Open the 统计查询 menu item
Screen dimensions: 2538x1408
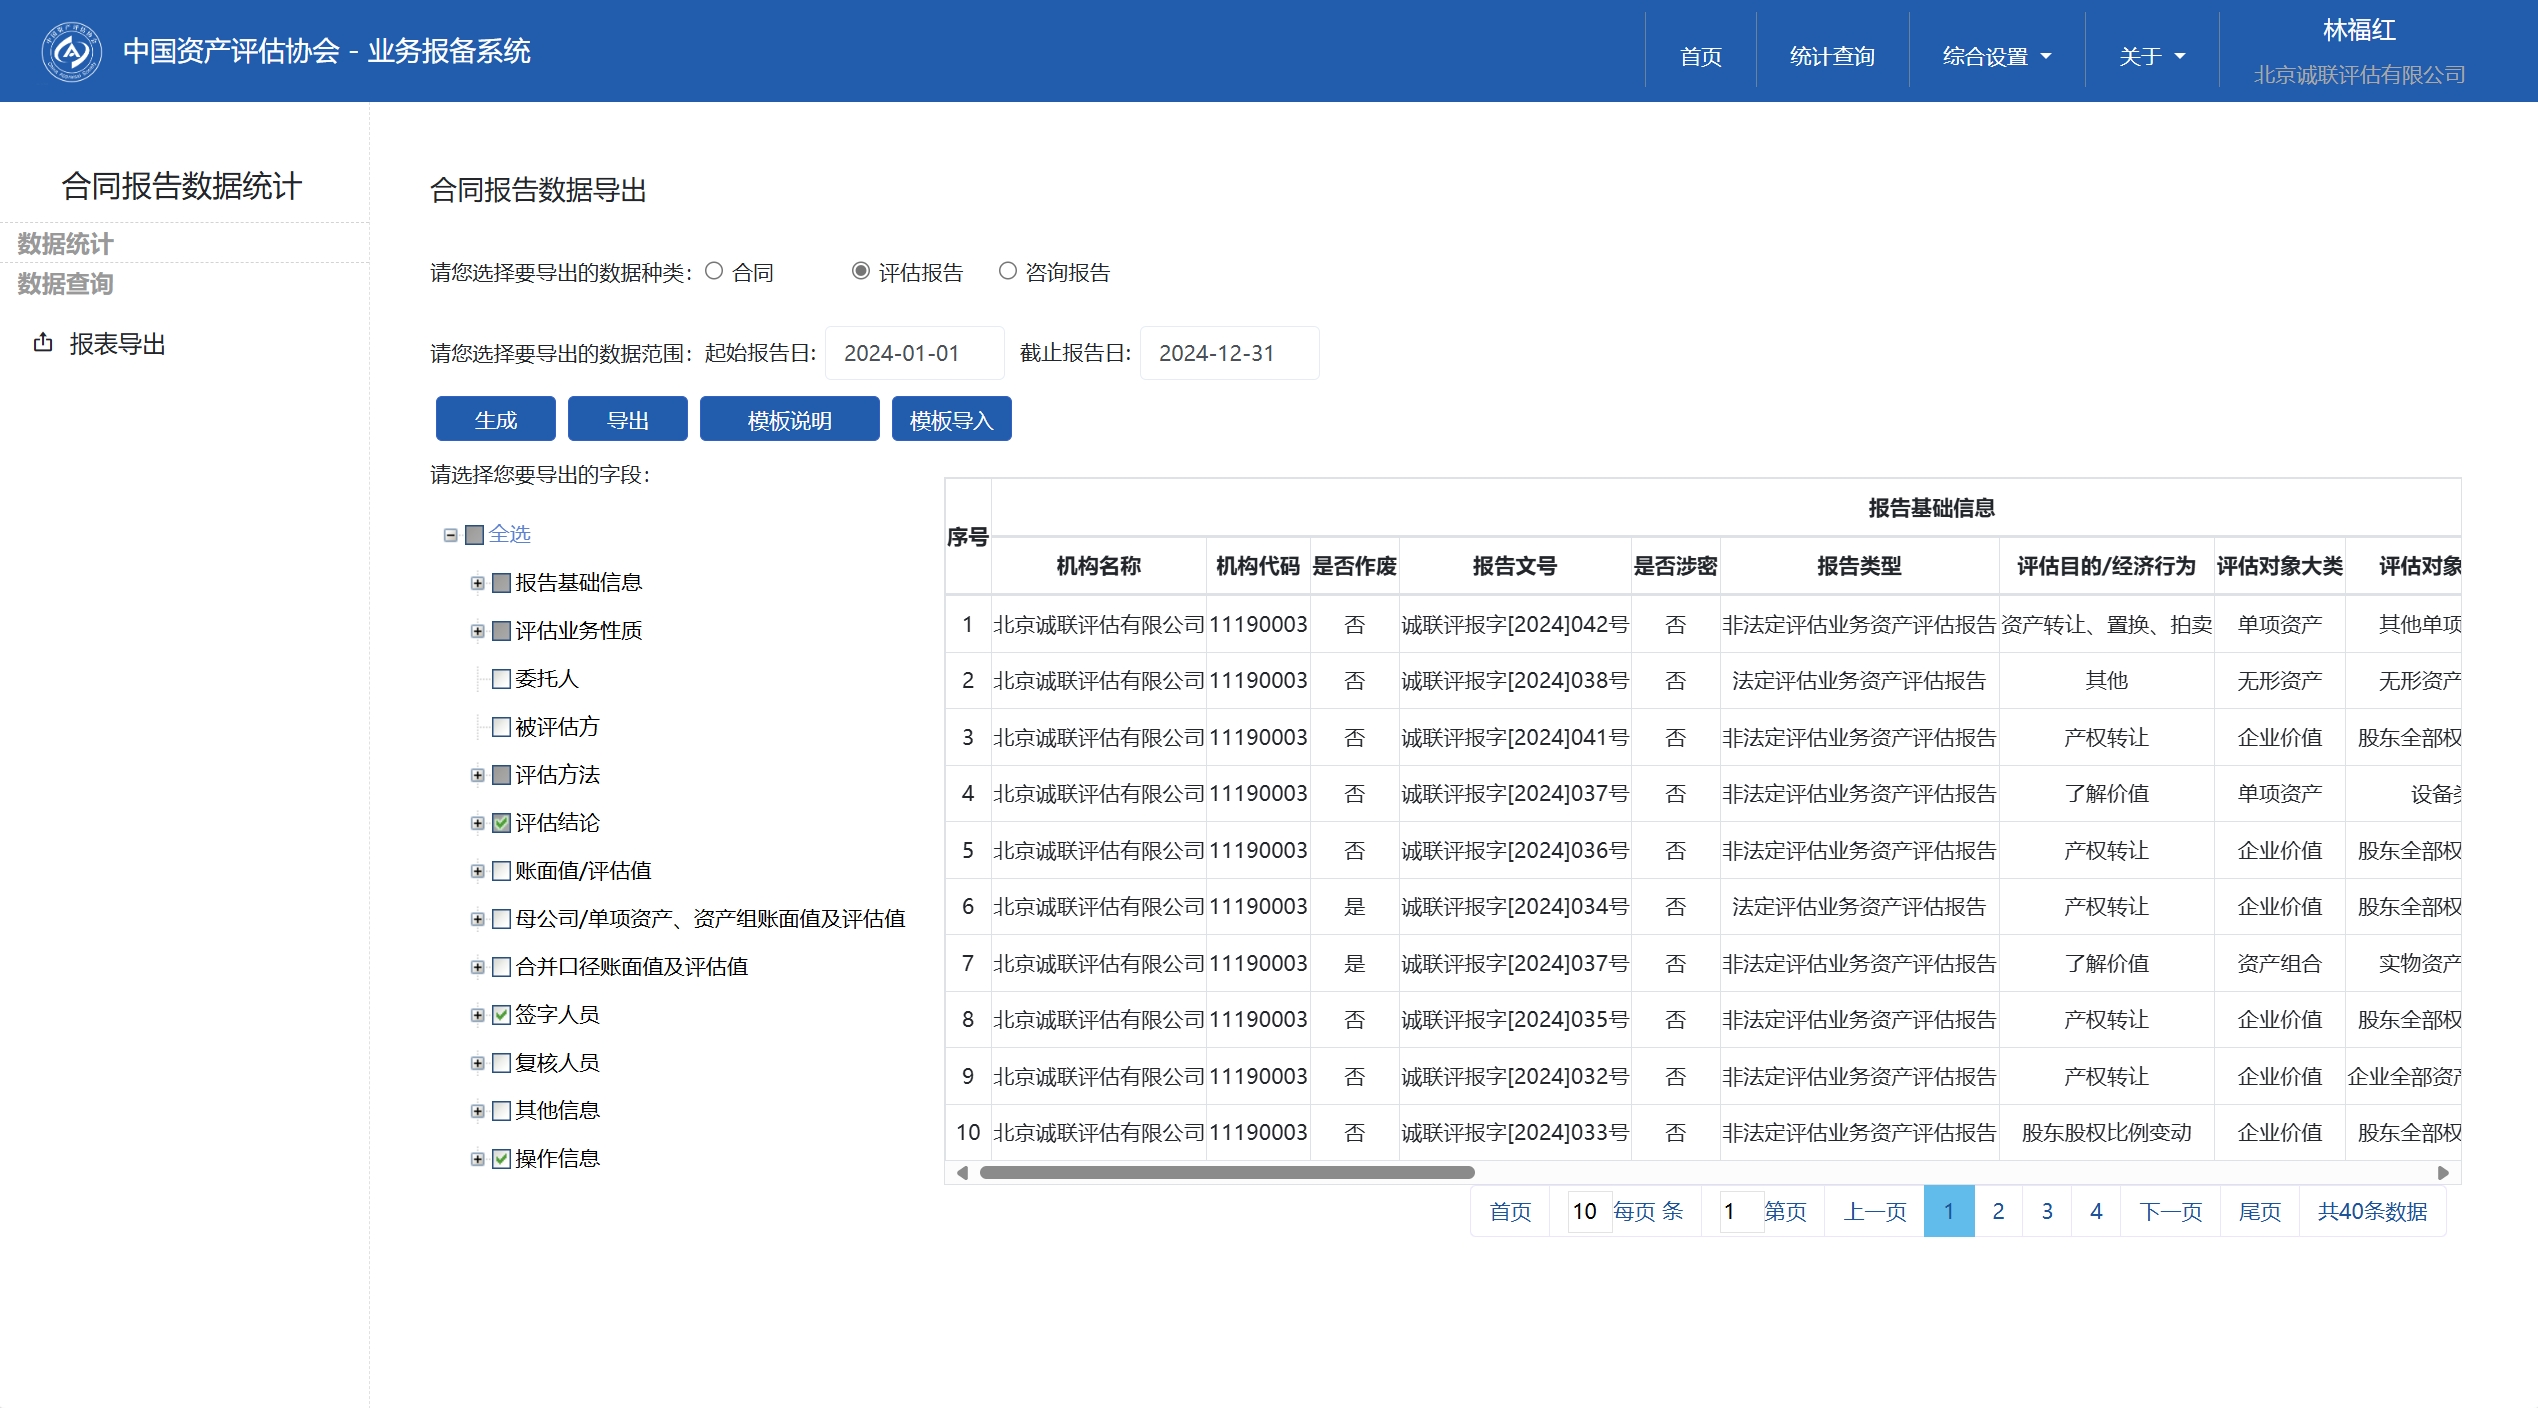(x=1832, y=56)
